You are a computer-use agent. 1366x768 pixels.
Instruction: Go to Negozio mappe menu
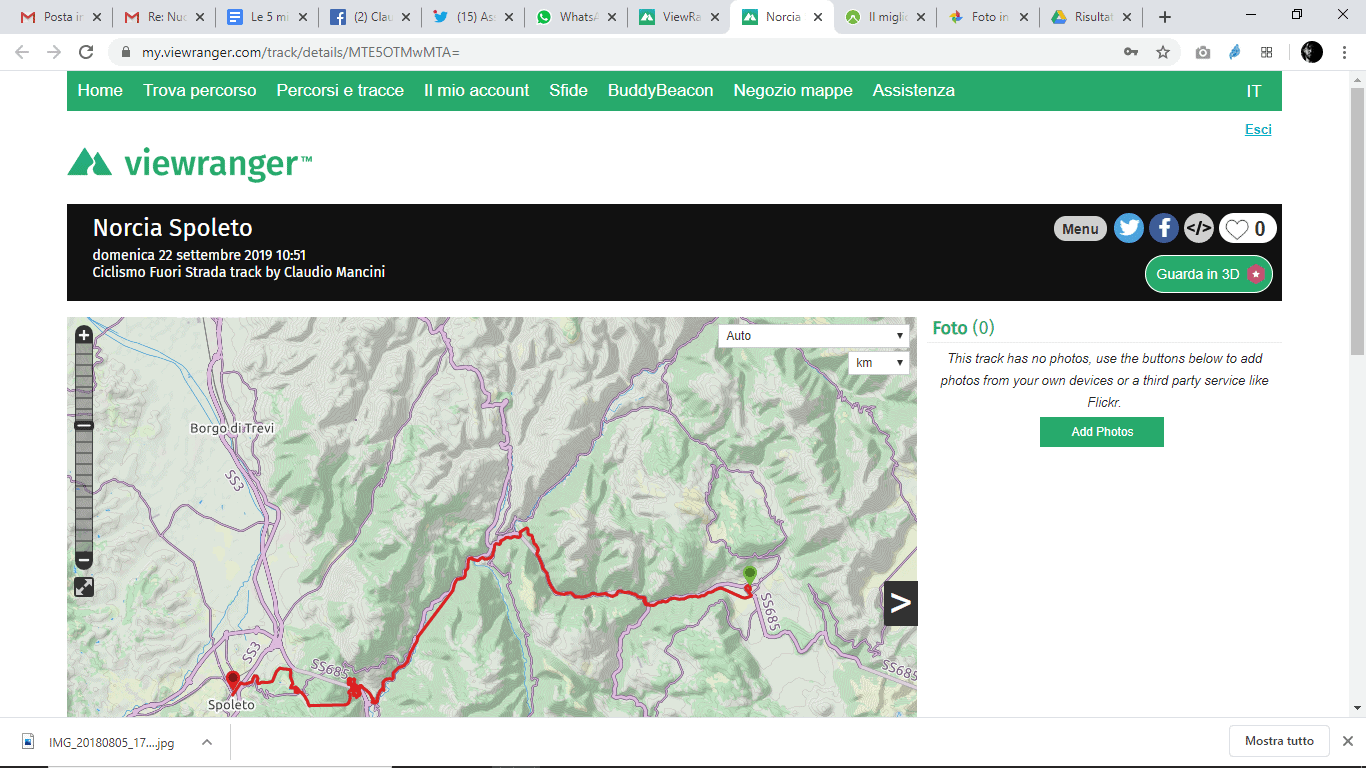[x=793, y=90]
